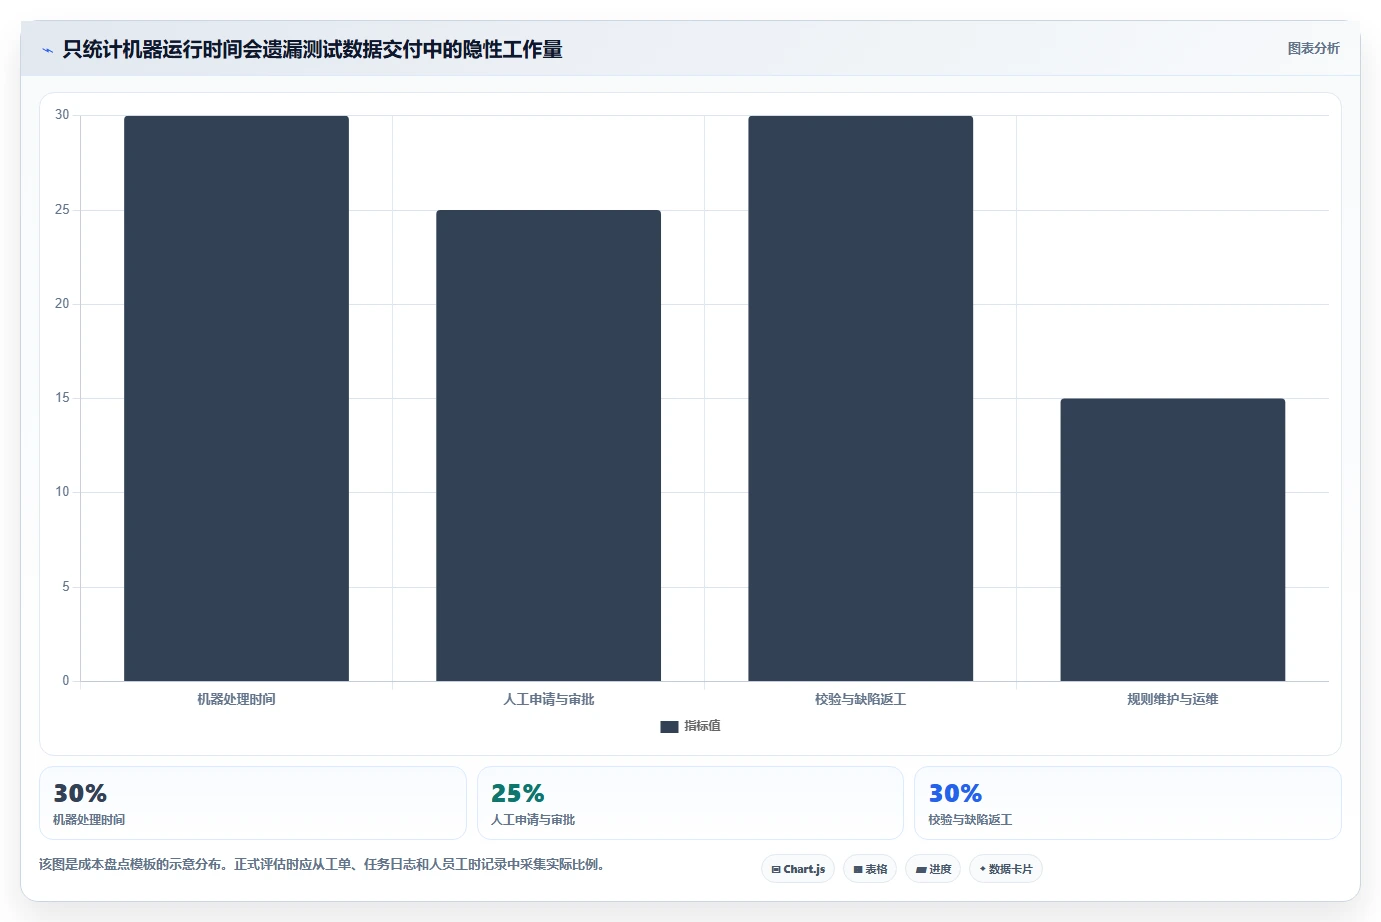
Task: Click the y-axis value 0
Action: 66,681
